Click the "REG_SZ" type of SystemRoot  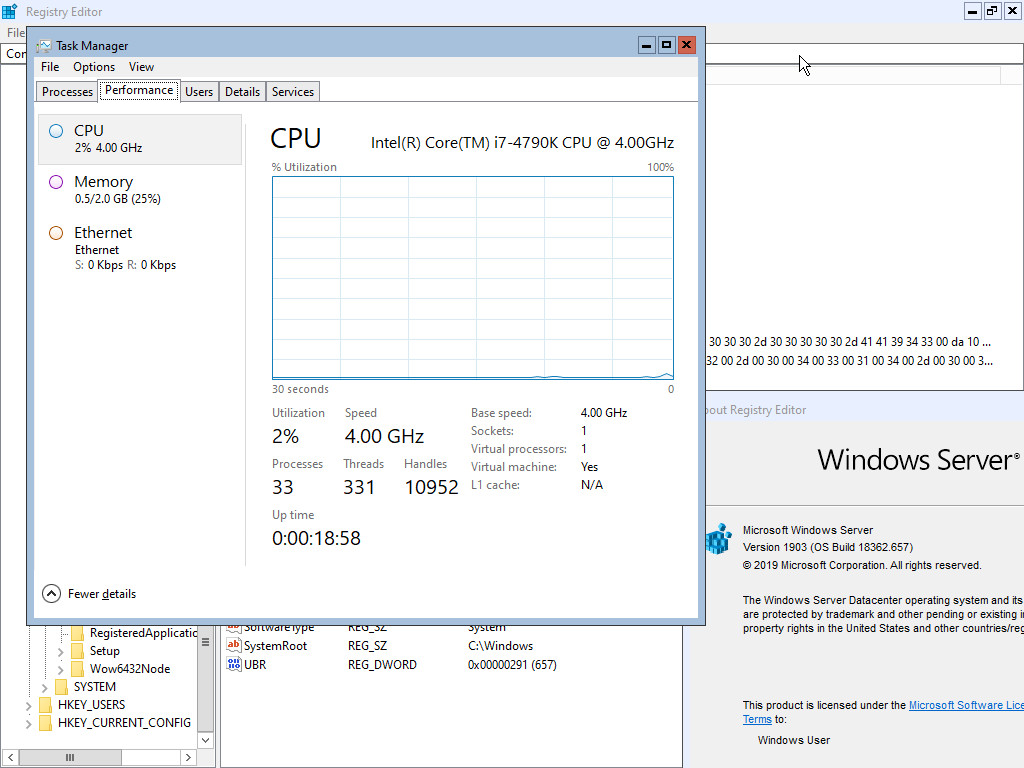point(367,646)
